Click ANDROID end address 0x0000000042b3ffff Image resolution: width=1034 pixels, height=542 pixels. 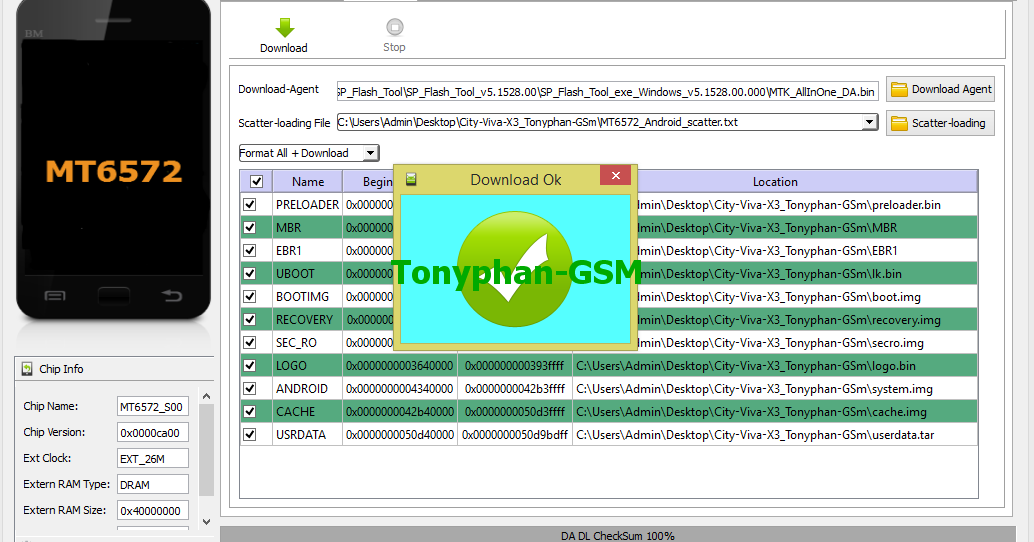(x=515, y=388)
